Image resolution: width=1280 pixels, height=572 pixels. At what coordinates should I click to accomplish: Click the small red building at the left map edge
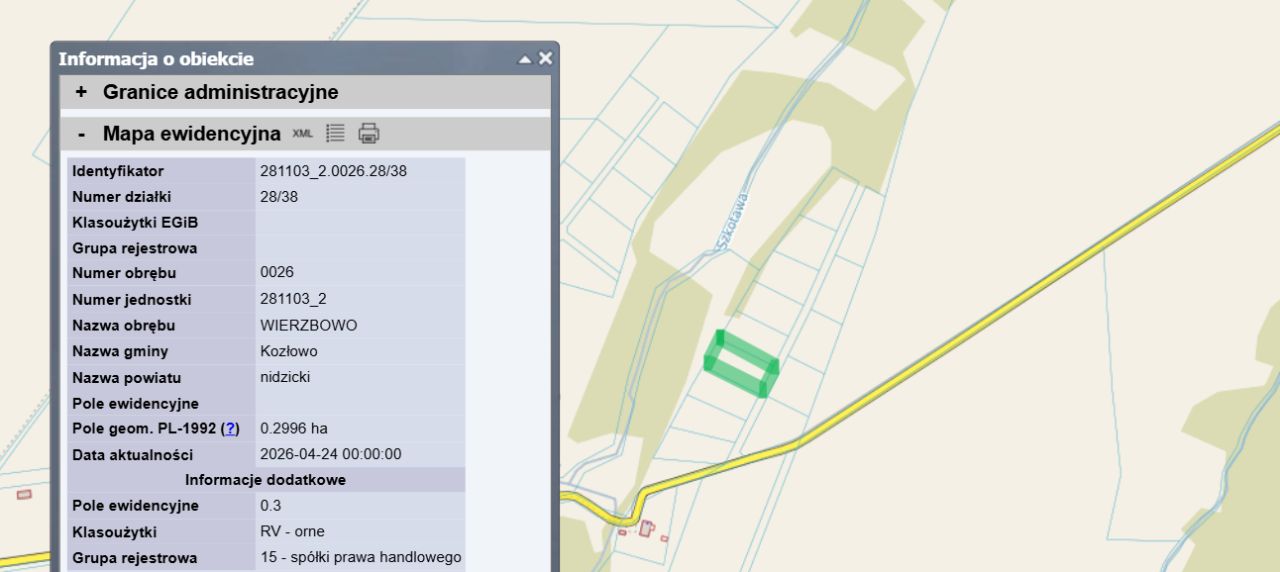(x=24, y=494)
